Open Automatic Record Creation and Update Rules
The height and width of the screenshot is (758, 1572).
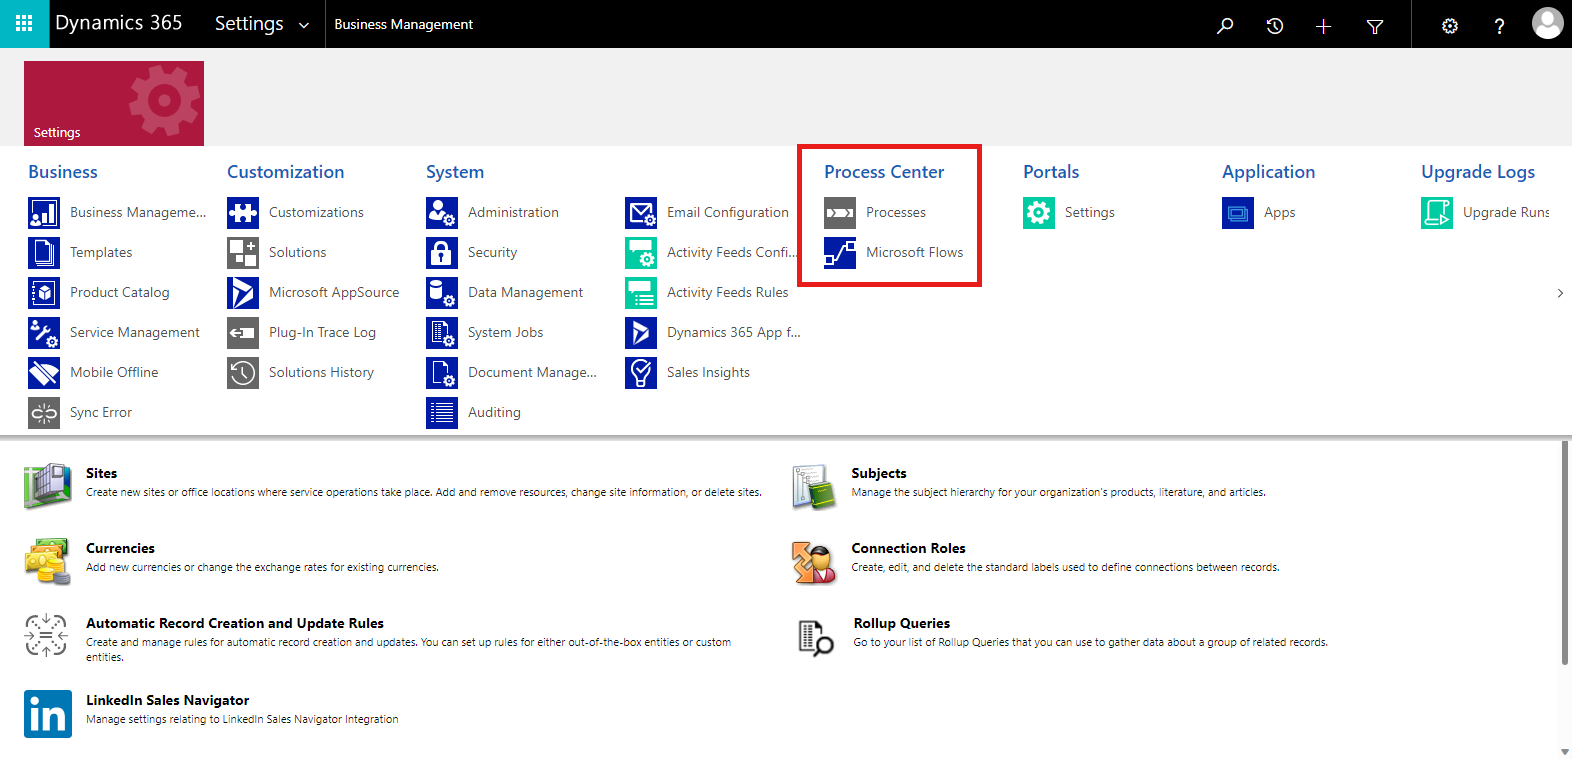pos(235,623)
